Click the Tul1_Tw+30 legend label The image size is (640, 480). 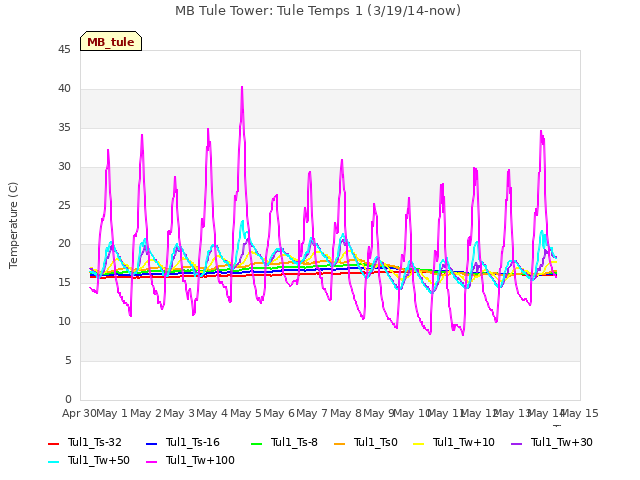coord(562,442)
